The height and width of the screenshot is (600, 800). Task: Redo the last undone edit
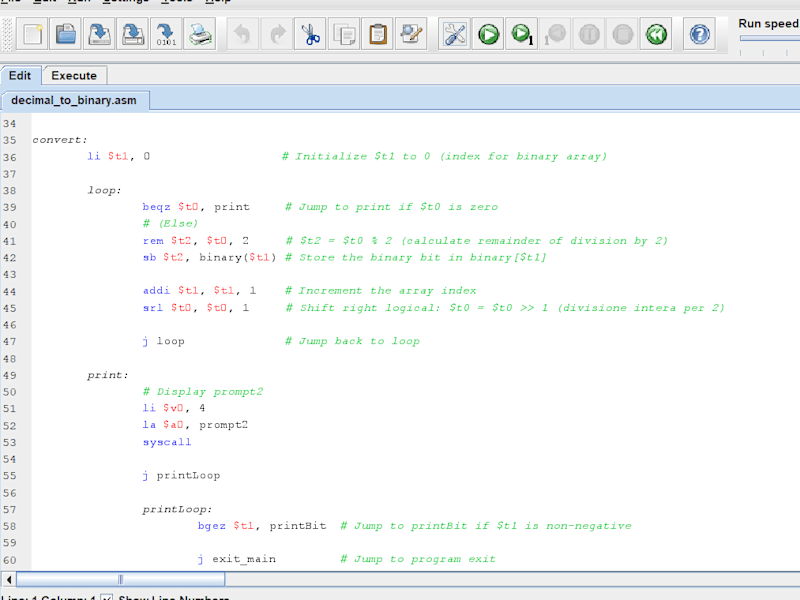(x=277, y=34)
